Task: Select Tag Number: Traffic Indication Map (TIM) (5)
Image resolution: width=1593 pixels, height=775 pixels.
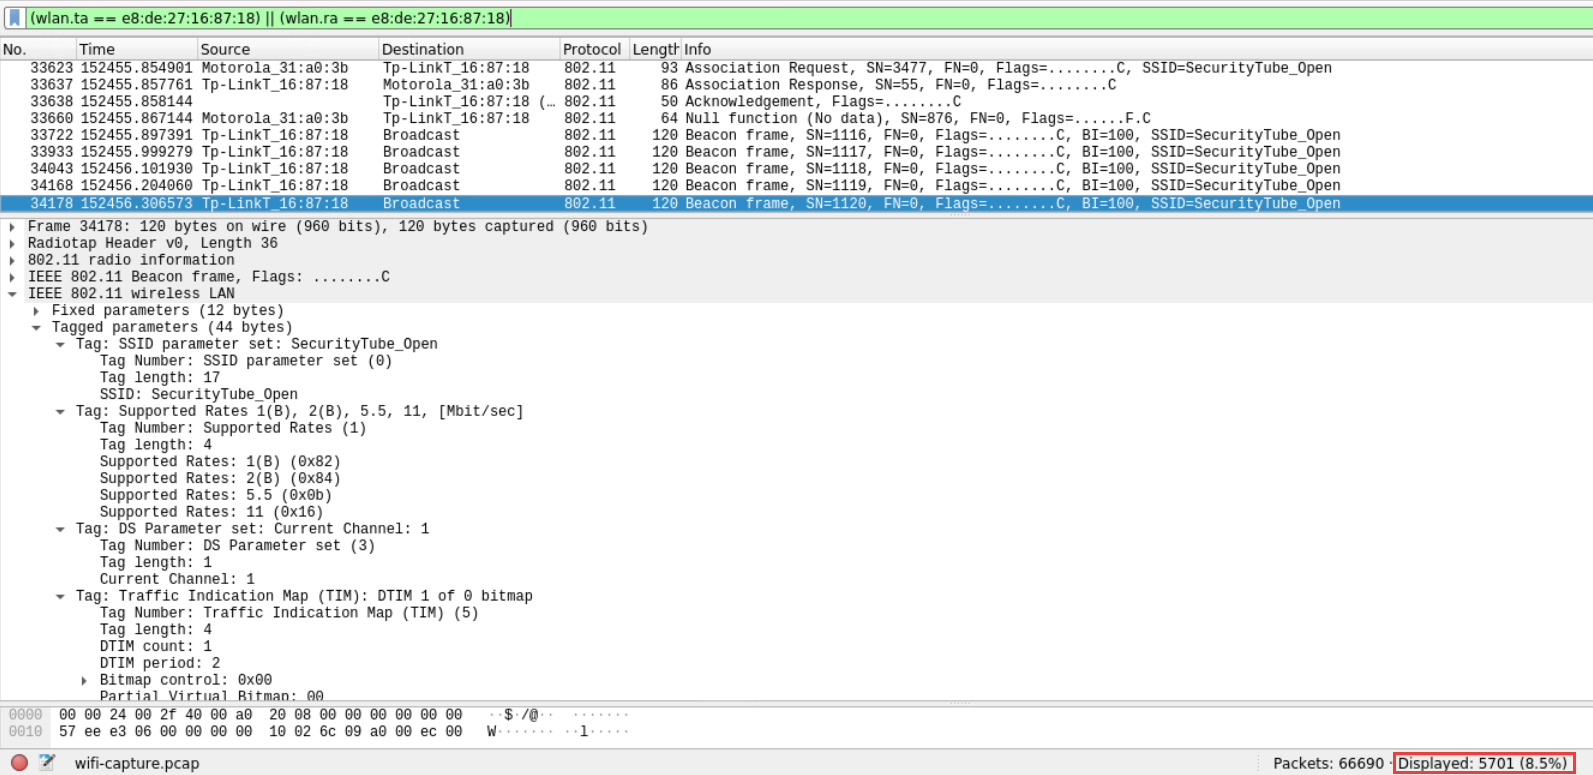Action: (289, 613)
